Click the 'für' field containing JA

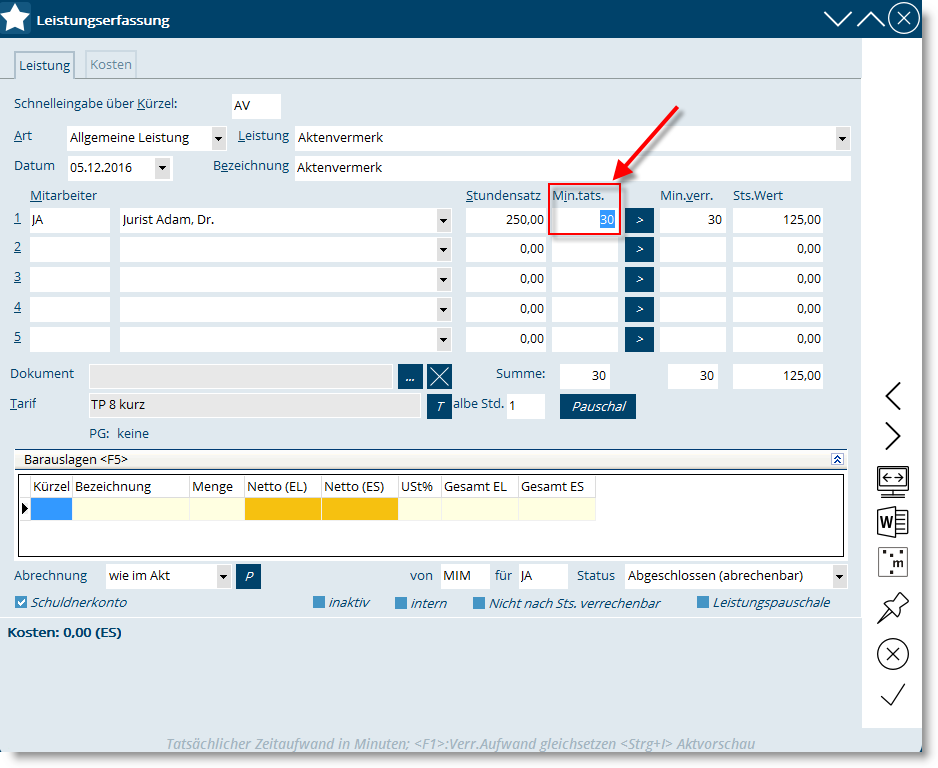tap(543, 576)
